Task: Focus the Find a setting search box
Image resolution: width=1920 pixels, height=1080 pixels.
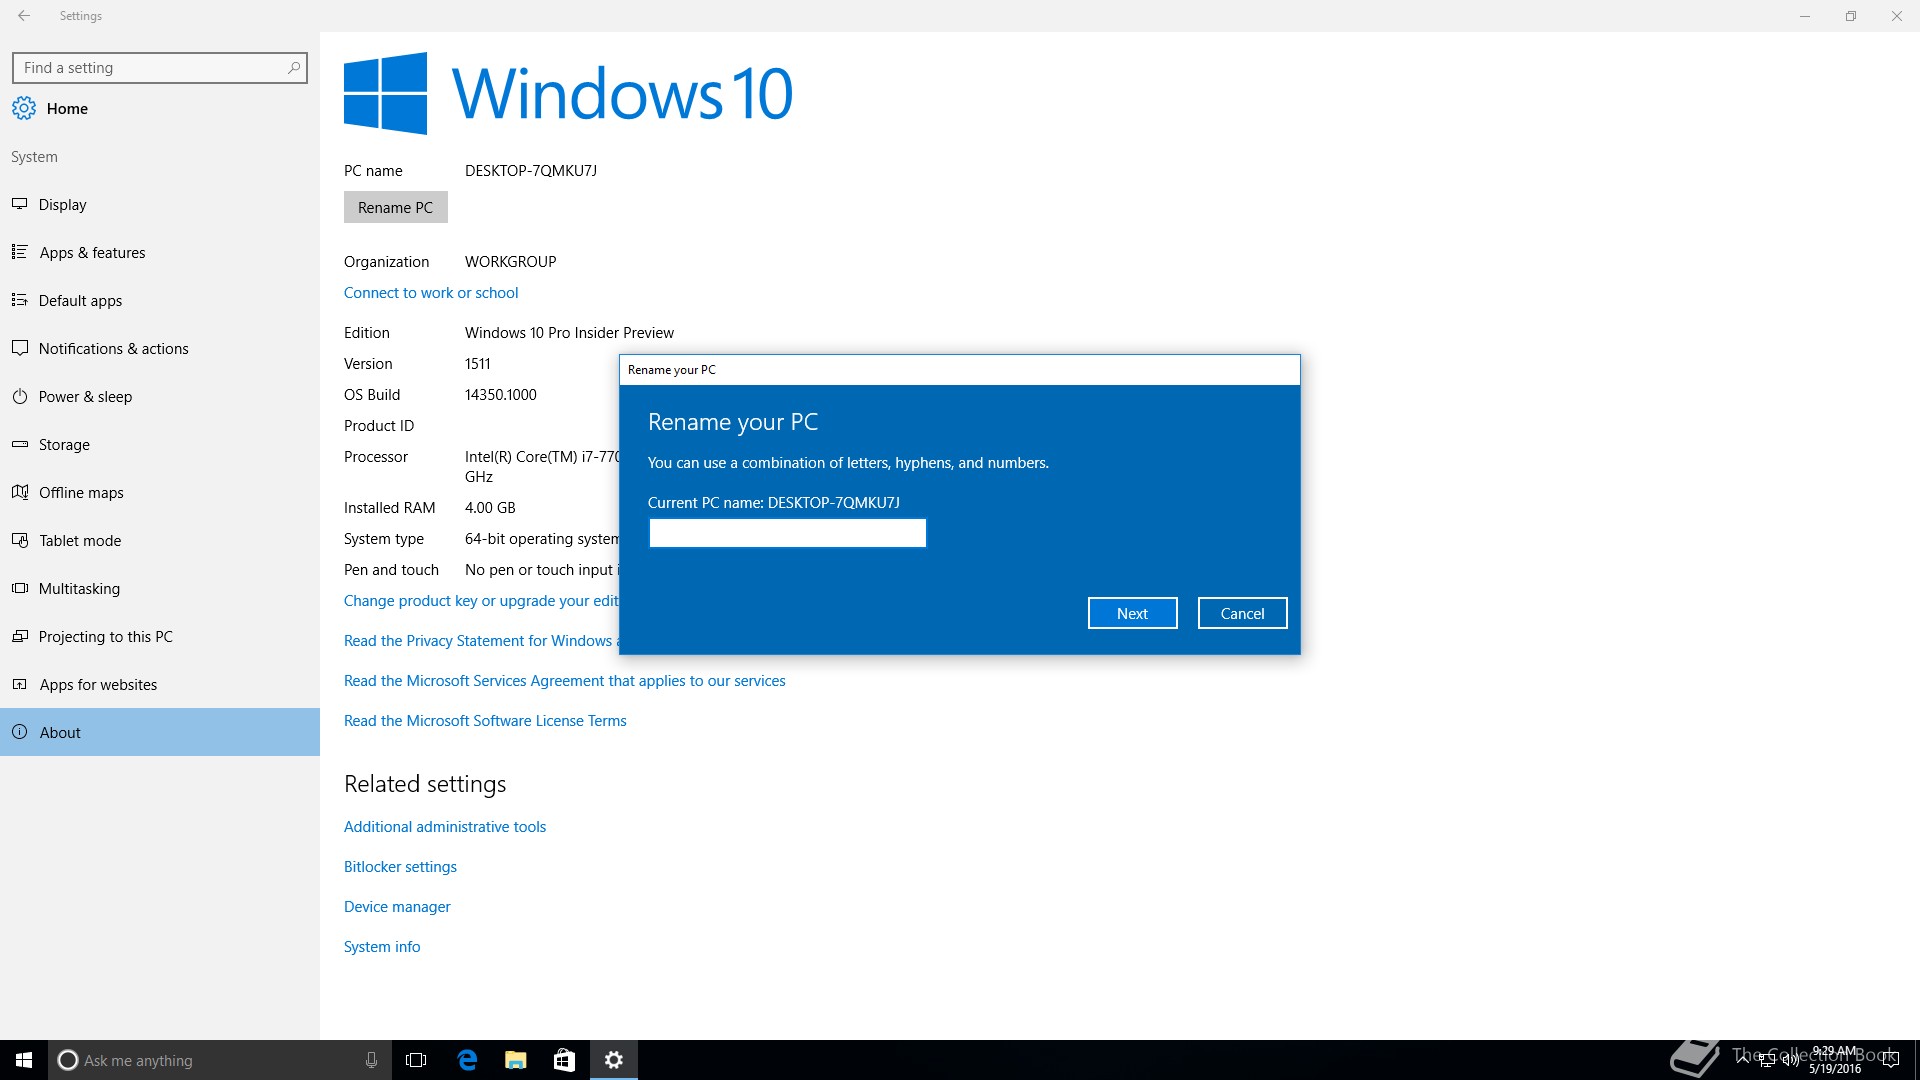Action: pyautogui.click(x=160, y=68)
